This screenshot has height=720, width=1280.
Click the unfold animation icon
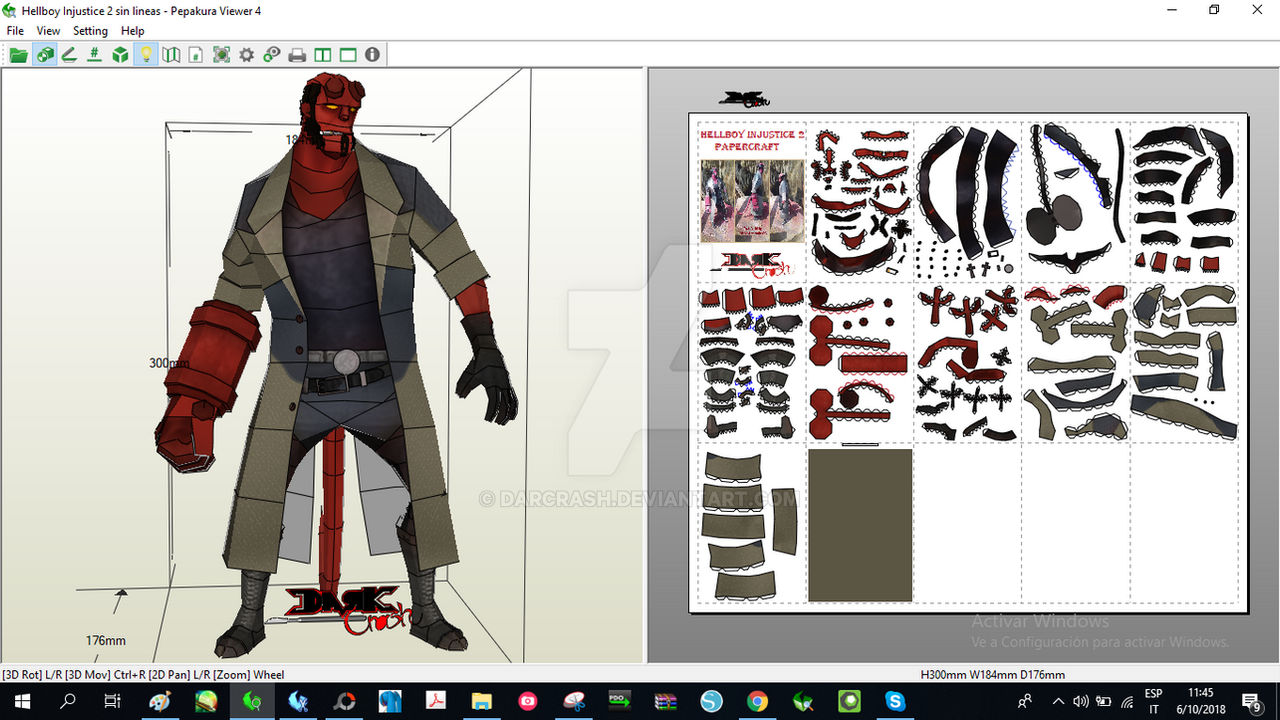click(69, 55)
